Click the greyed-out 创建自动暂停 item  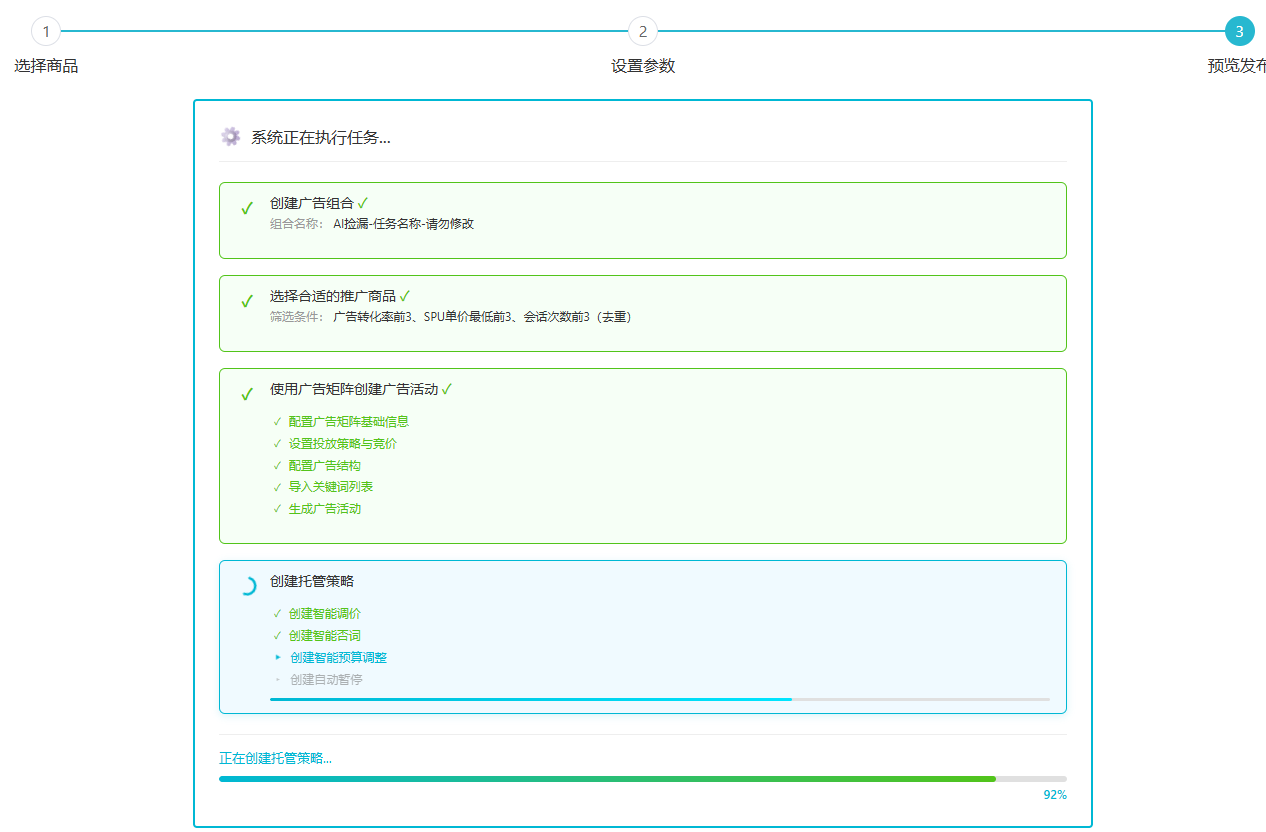[326, 680]
